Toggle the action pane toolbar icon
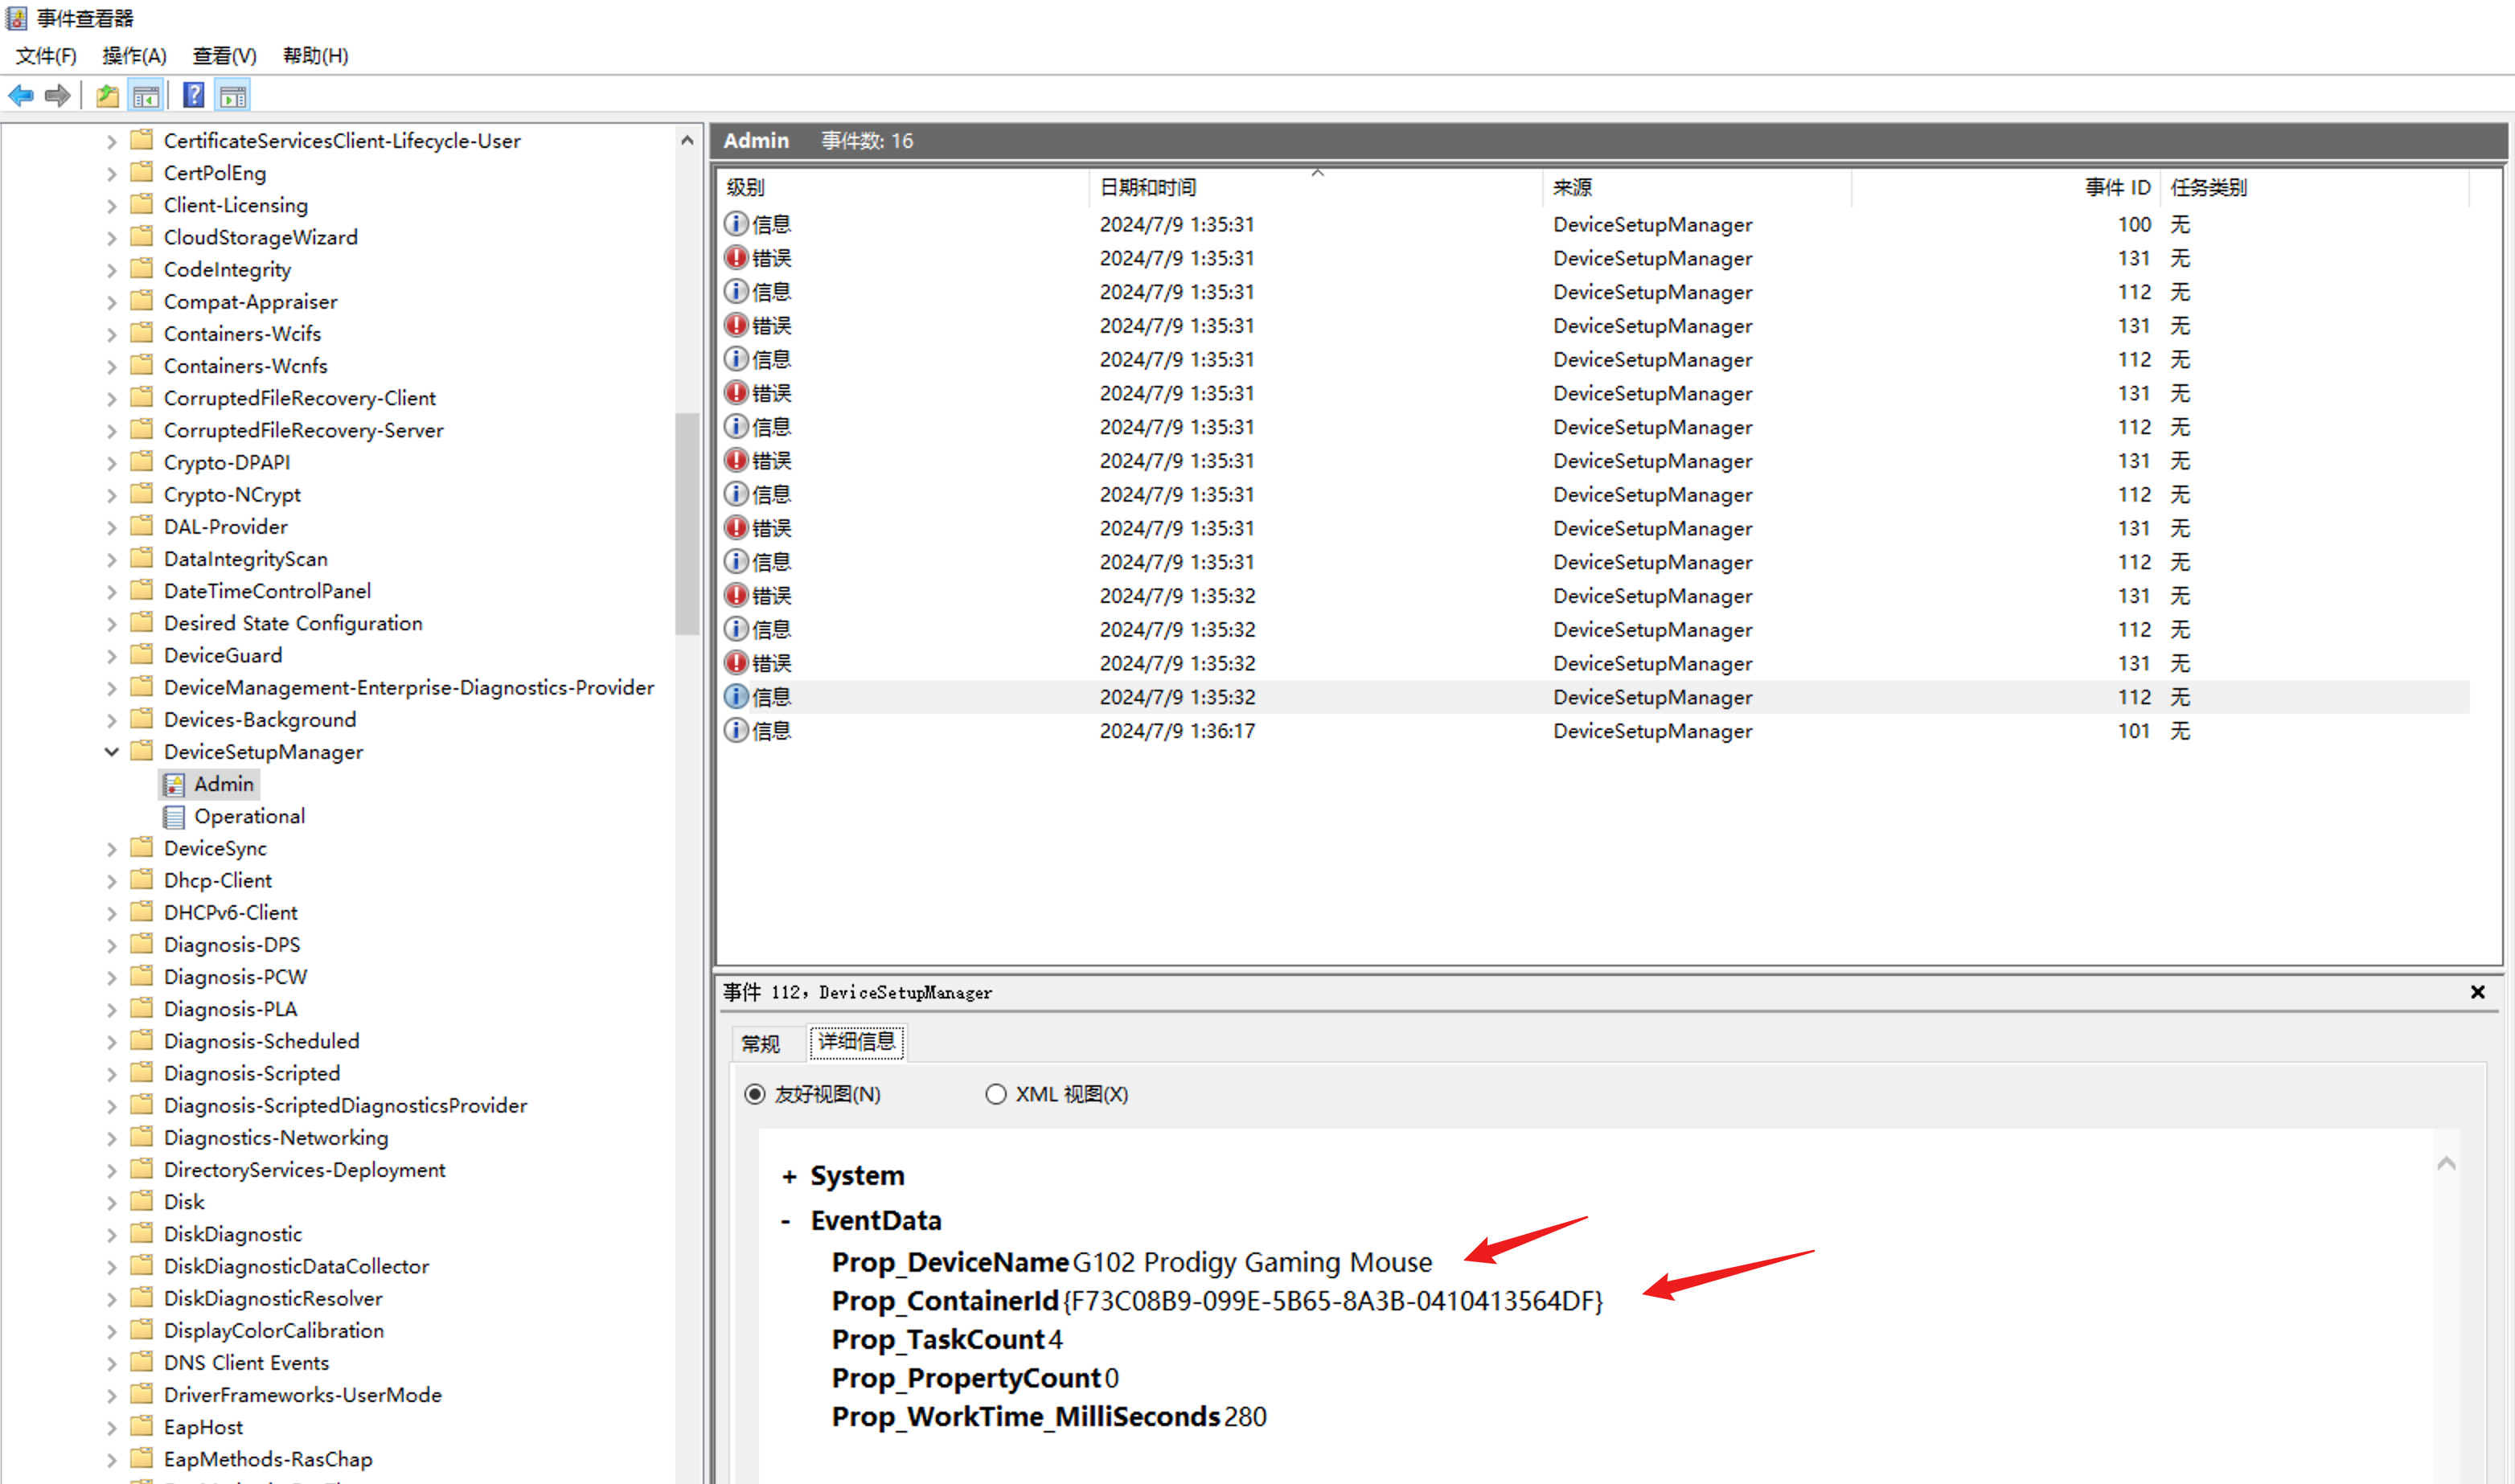Viewport: 2515px width, 1484px height. coord(233,96)
